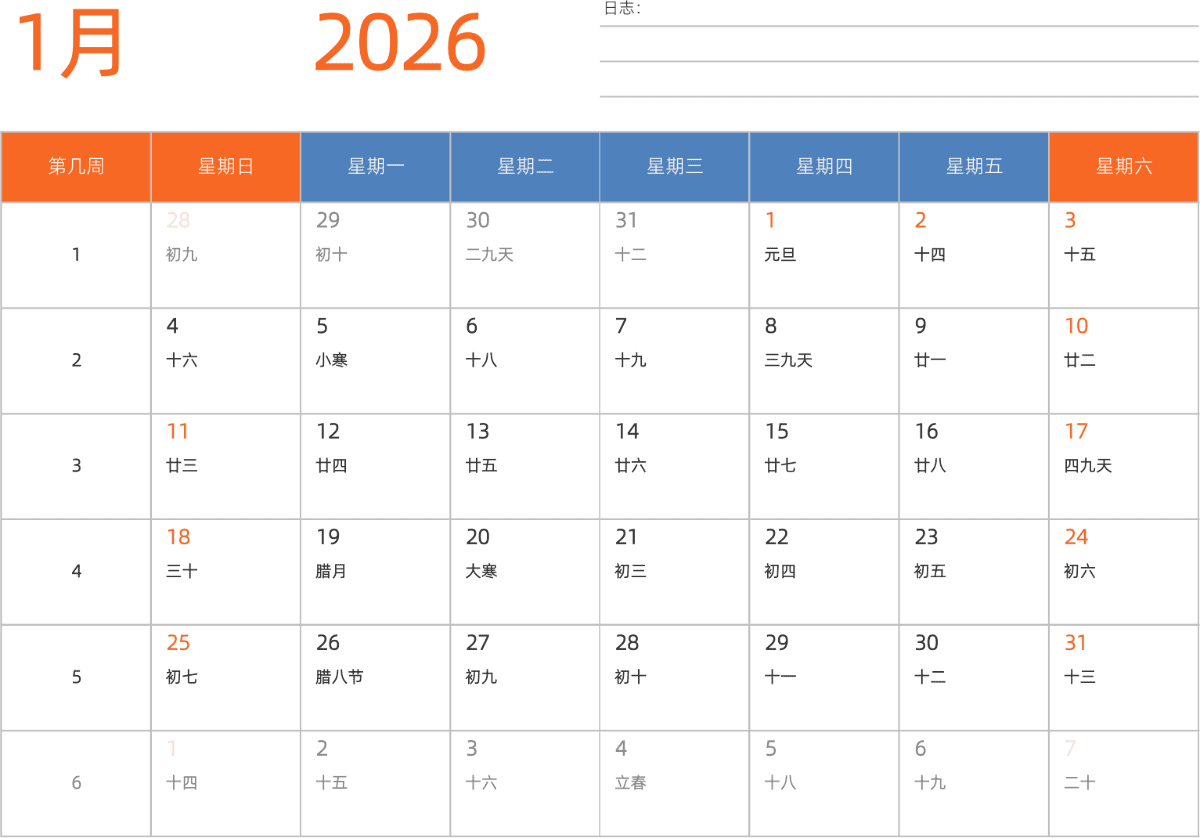Select the 星期一 column header
This screenshot has height=838, width=1200.
[376, 167]
